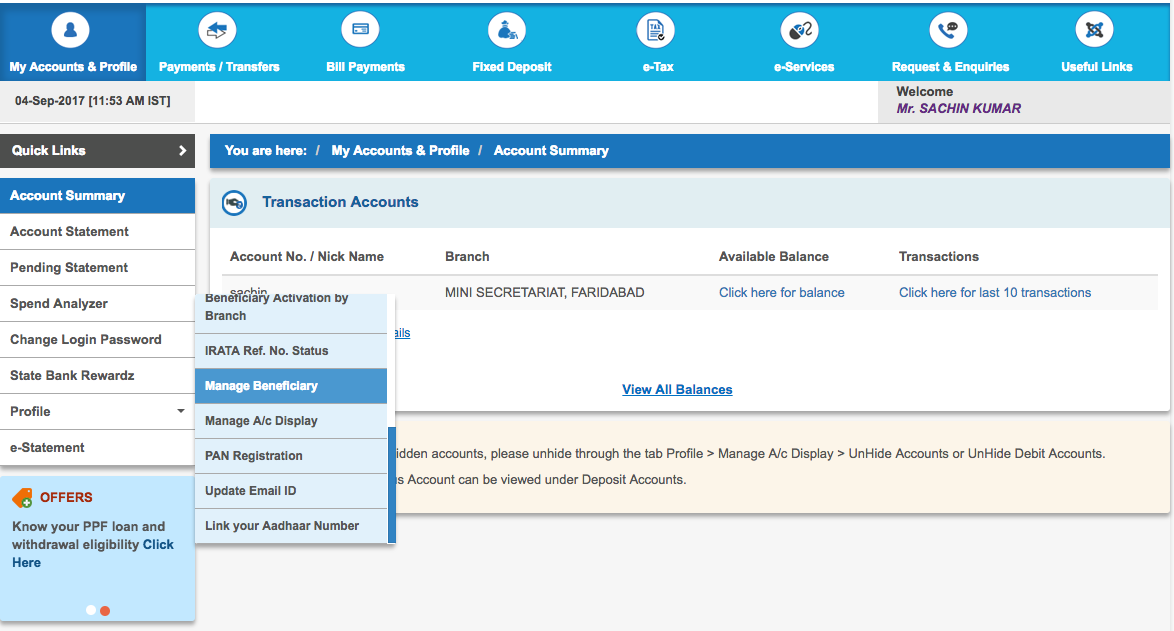The image size is (1174, 631).
Task: Select Beneficiary Activation by Branch
Action: 291,313
